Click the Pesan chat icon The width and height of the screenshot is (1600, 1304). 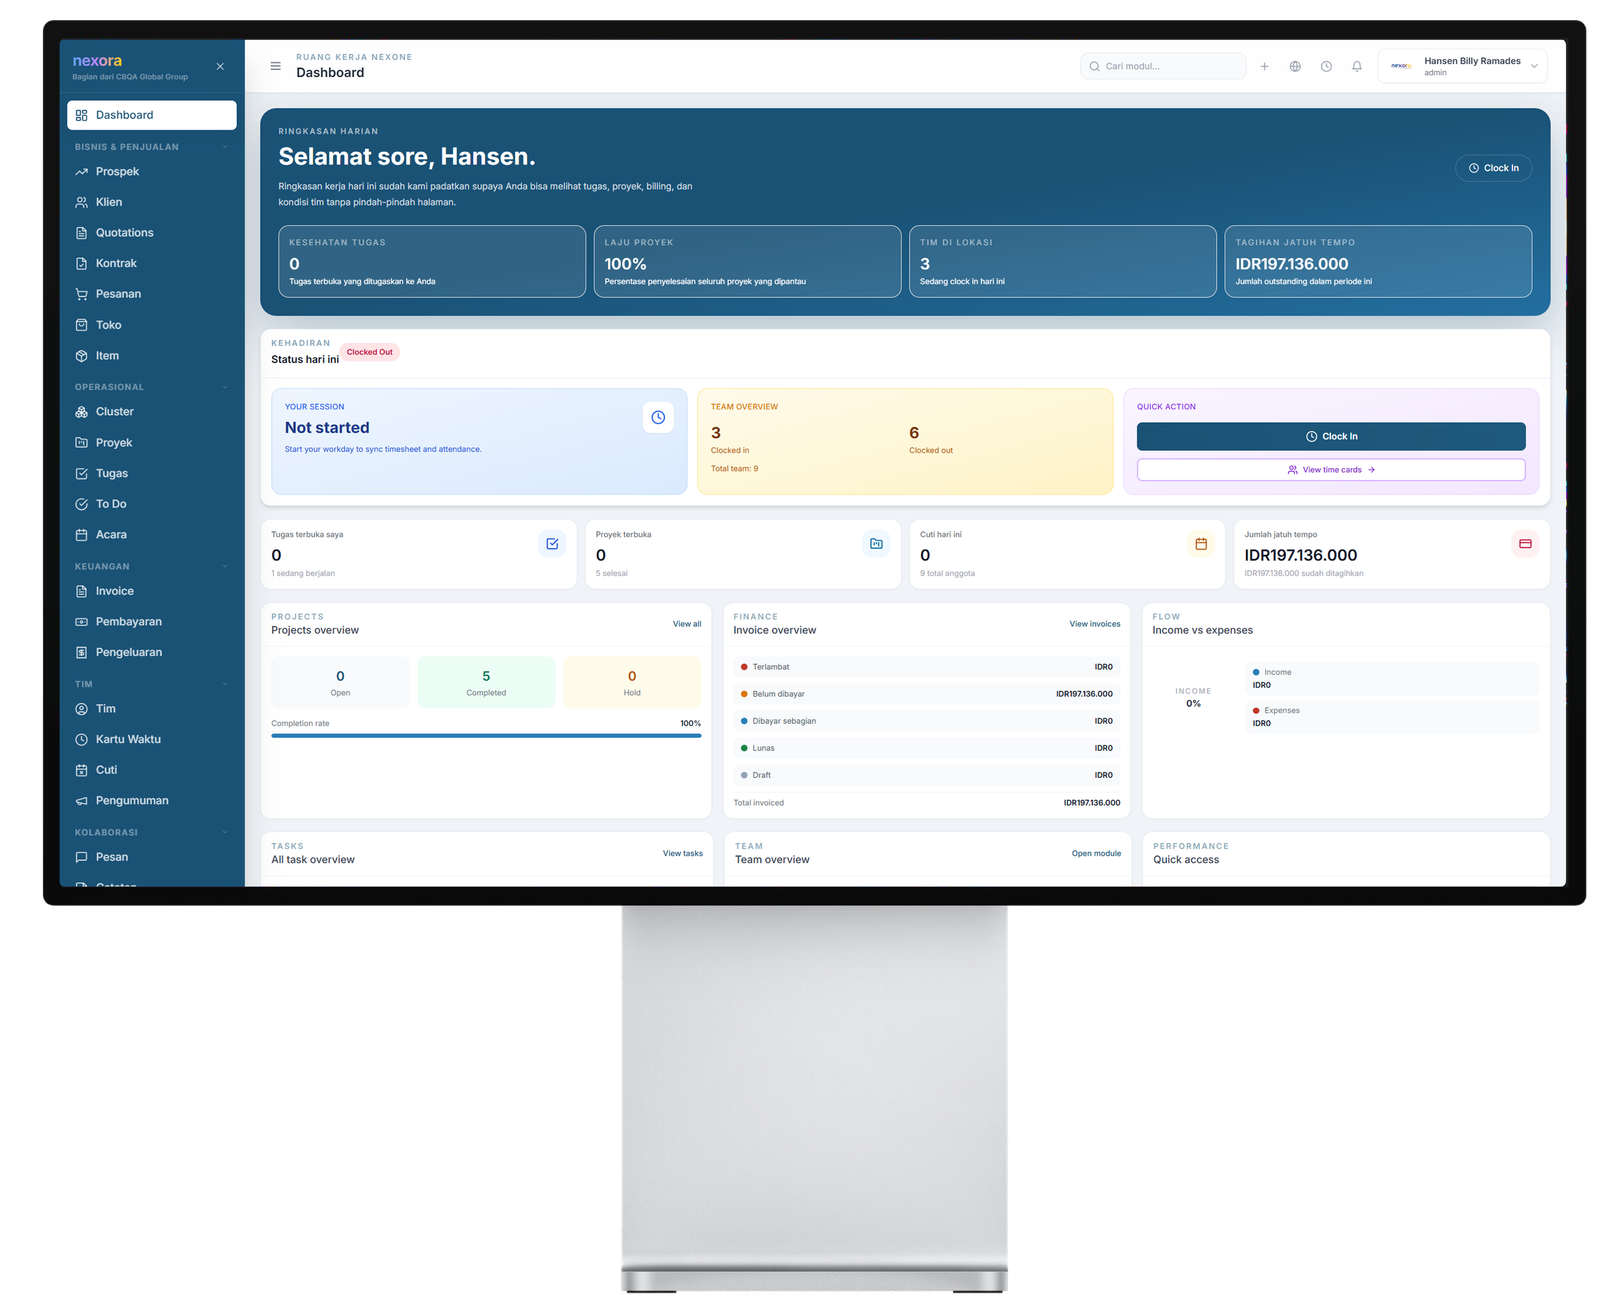82,857
